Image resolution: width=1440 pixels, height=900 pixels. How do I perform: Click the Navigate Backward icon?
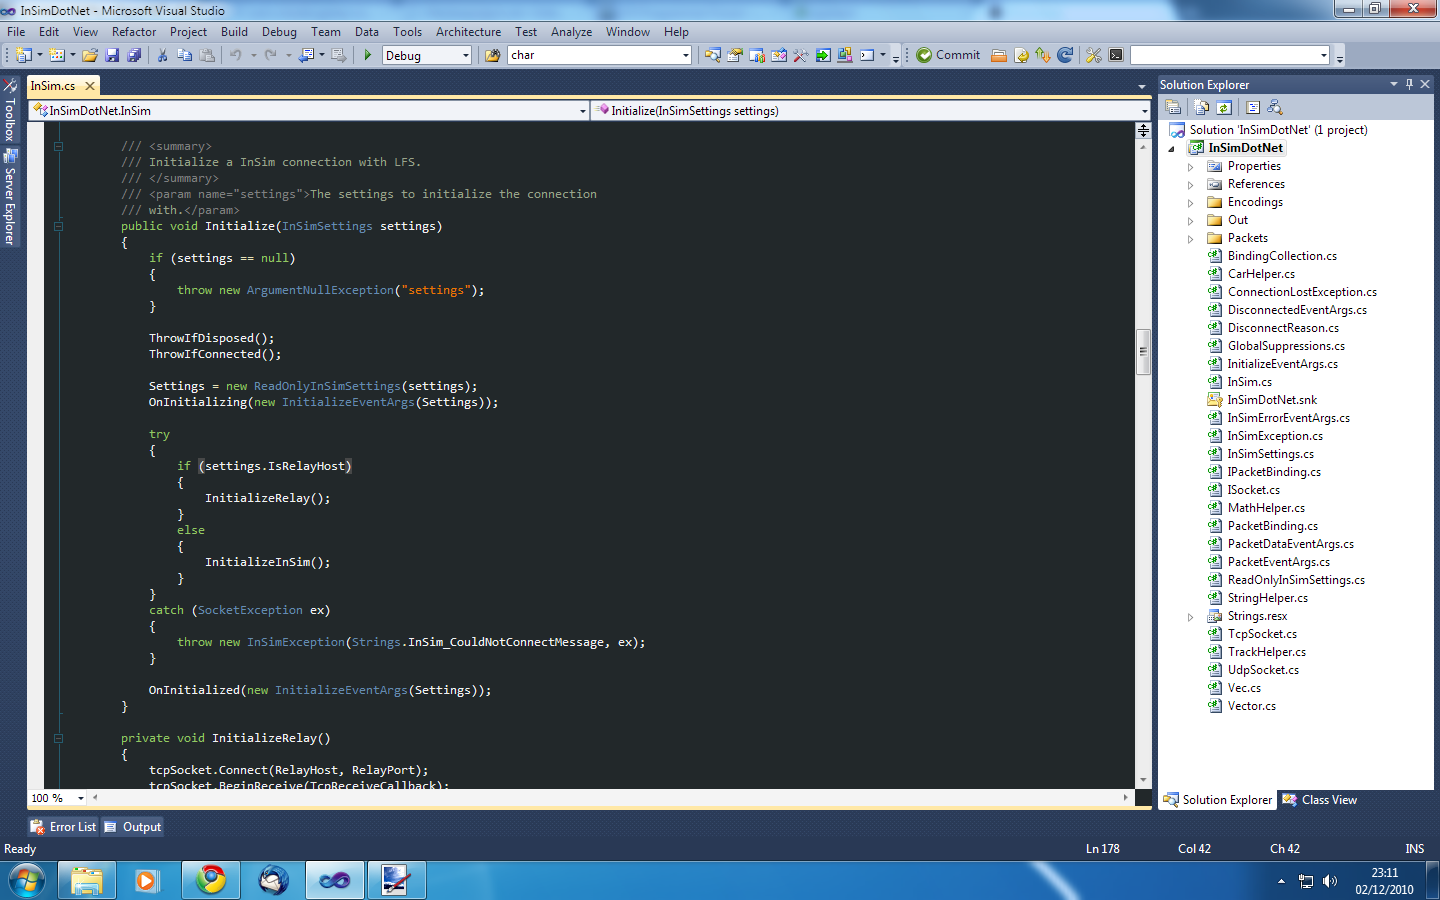point(306,55)
